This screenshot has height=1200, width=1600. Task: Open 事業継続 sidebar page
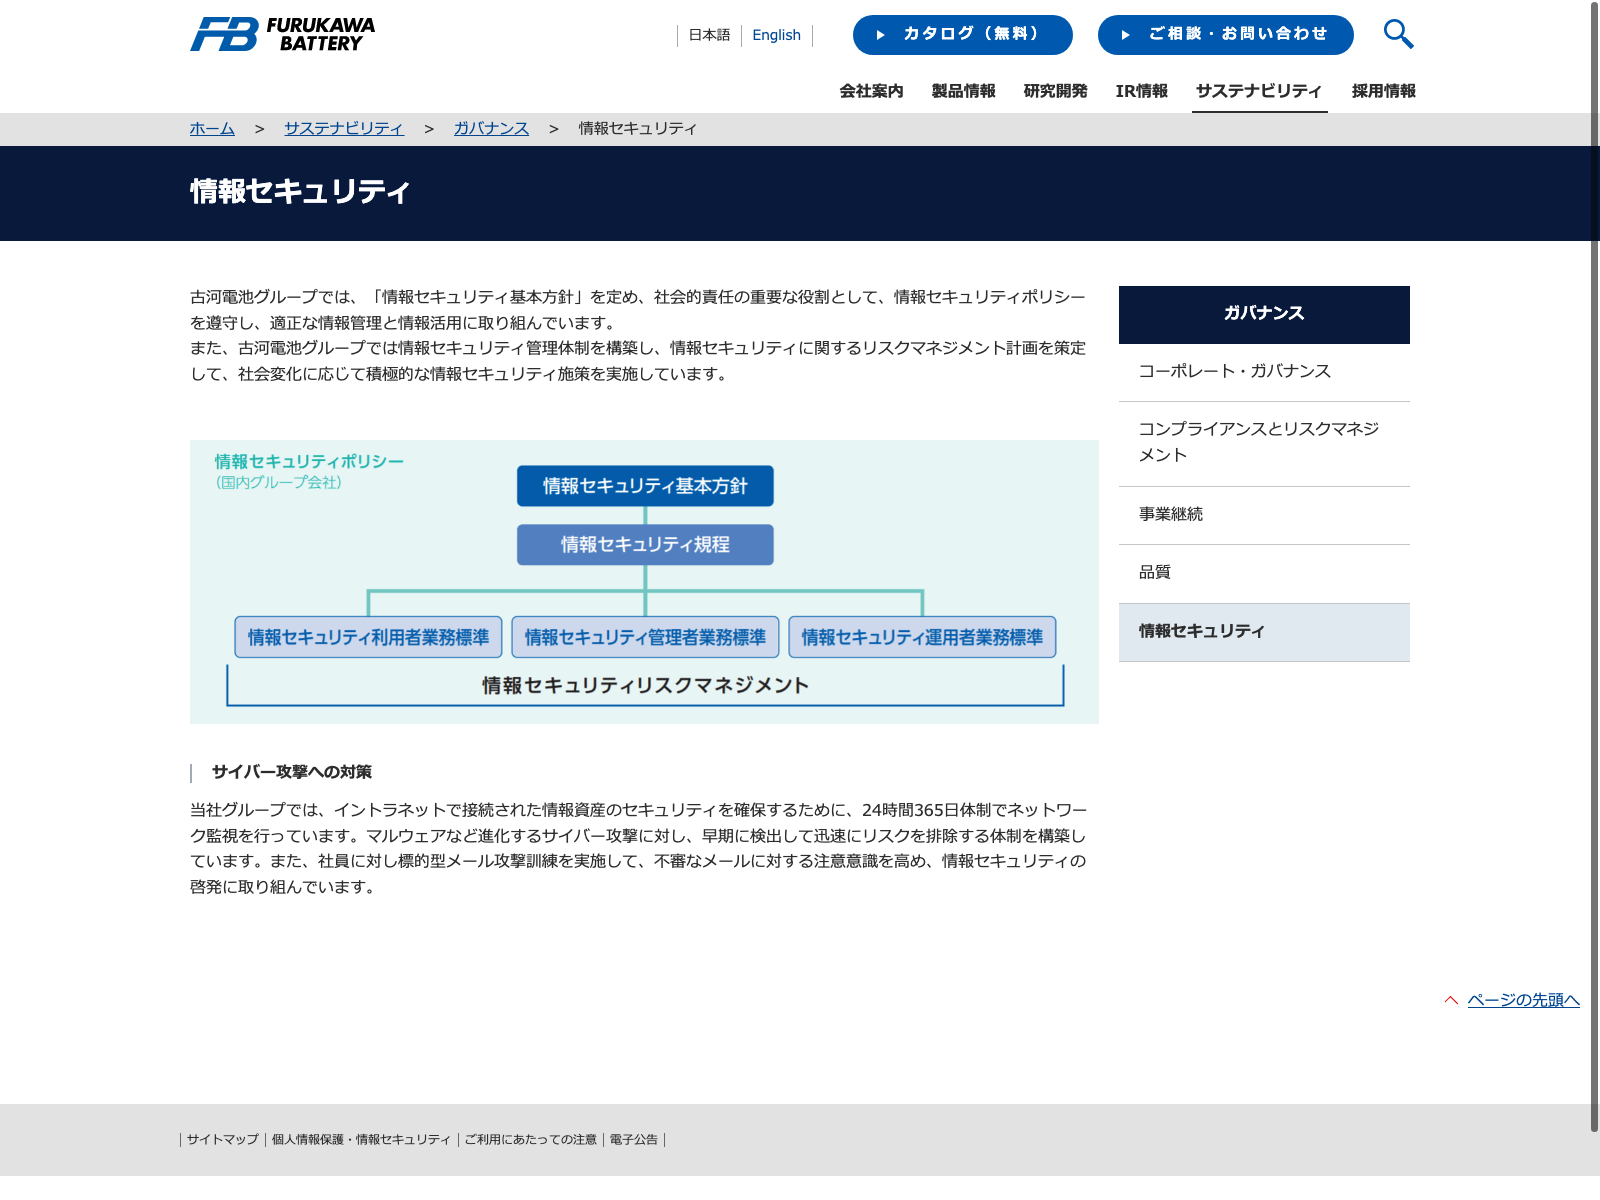click(x=1171, y=514)
